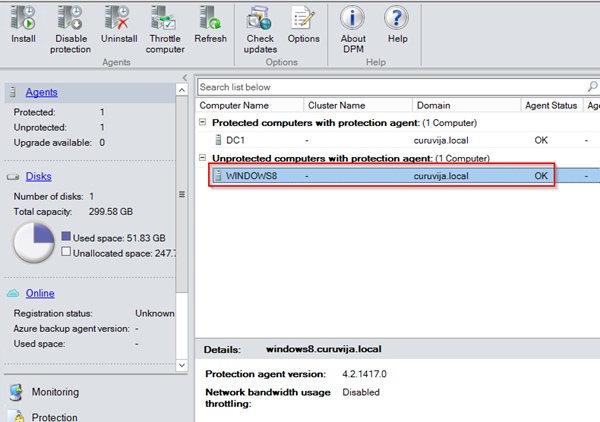Open the Online link
The width and height of the screenshot is (600, 422).
[x=40, y=293]
